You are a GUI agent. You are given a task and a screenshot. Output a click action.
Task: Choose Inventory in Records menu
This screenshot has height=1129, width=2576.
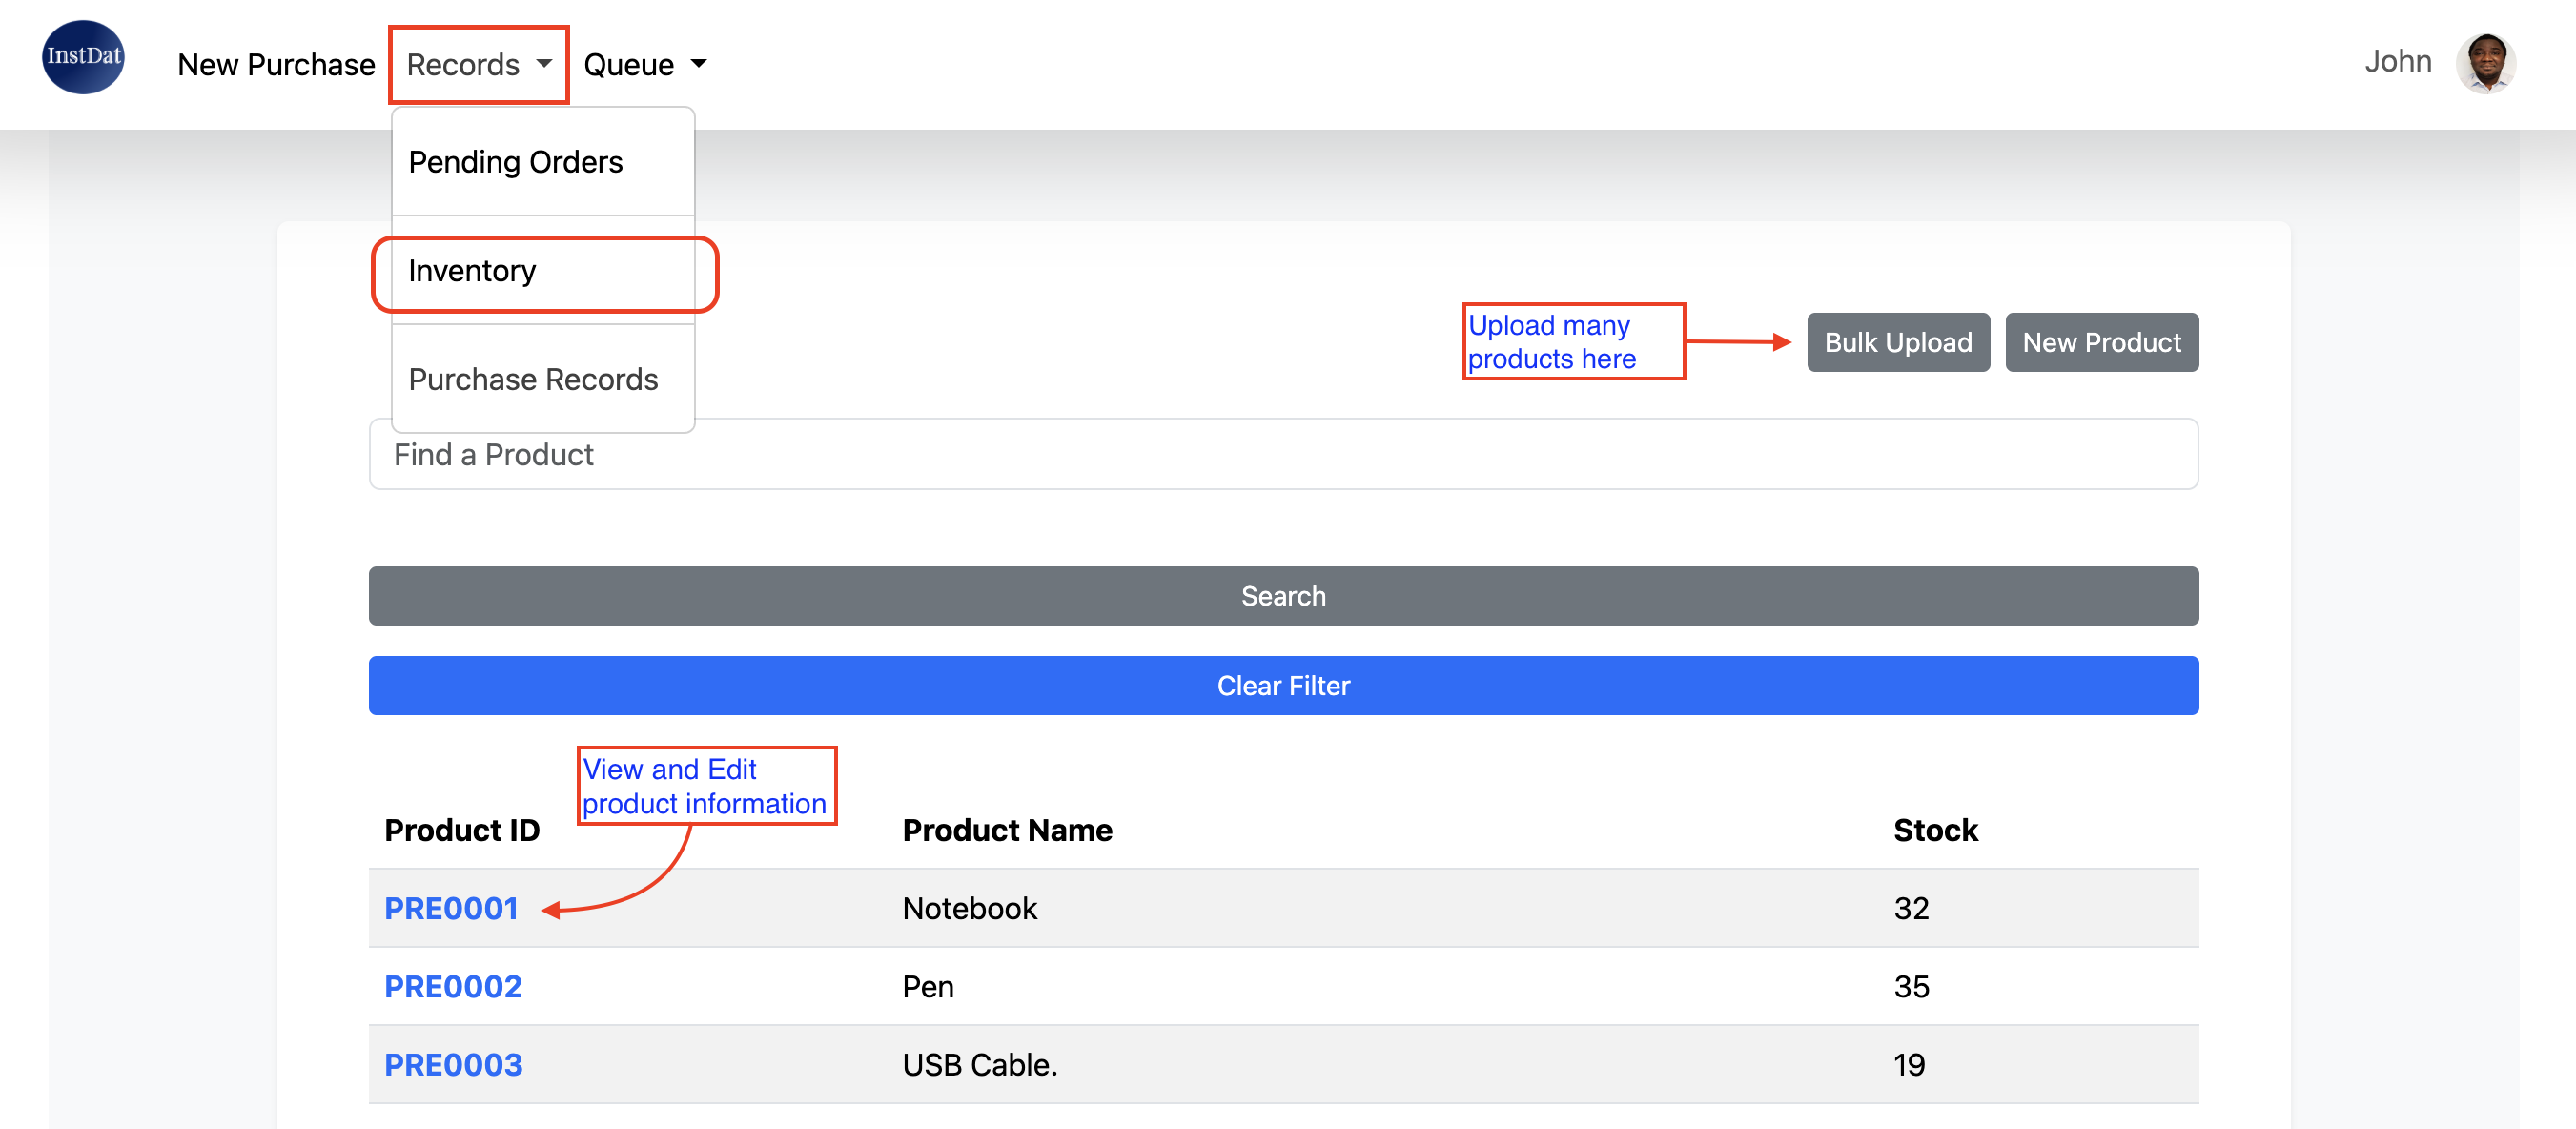tap(472, 271)
